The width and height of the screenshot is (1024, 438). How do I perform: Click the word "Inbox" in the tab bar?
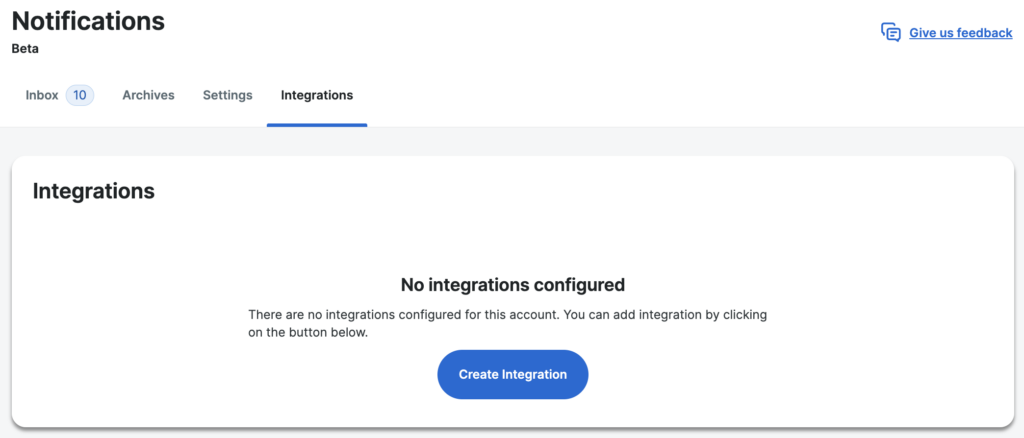click(42, 96)
